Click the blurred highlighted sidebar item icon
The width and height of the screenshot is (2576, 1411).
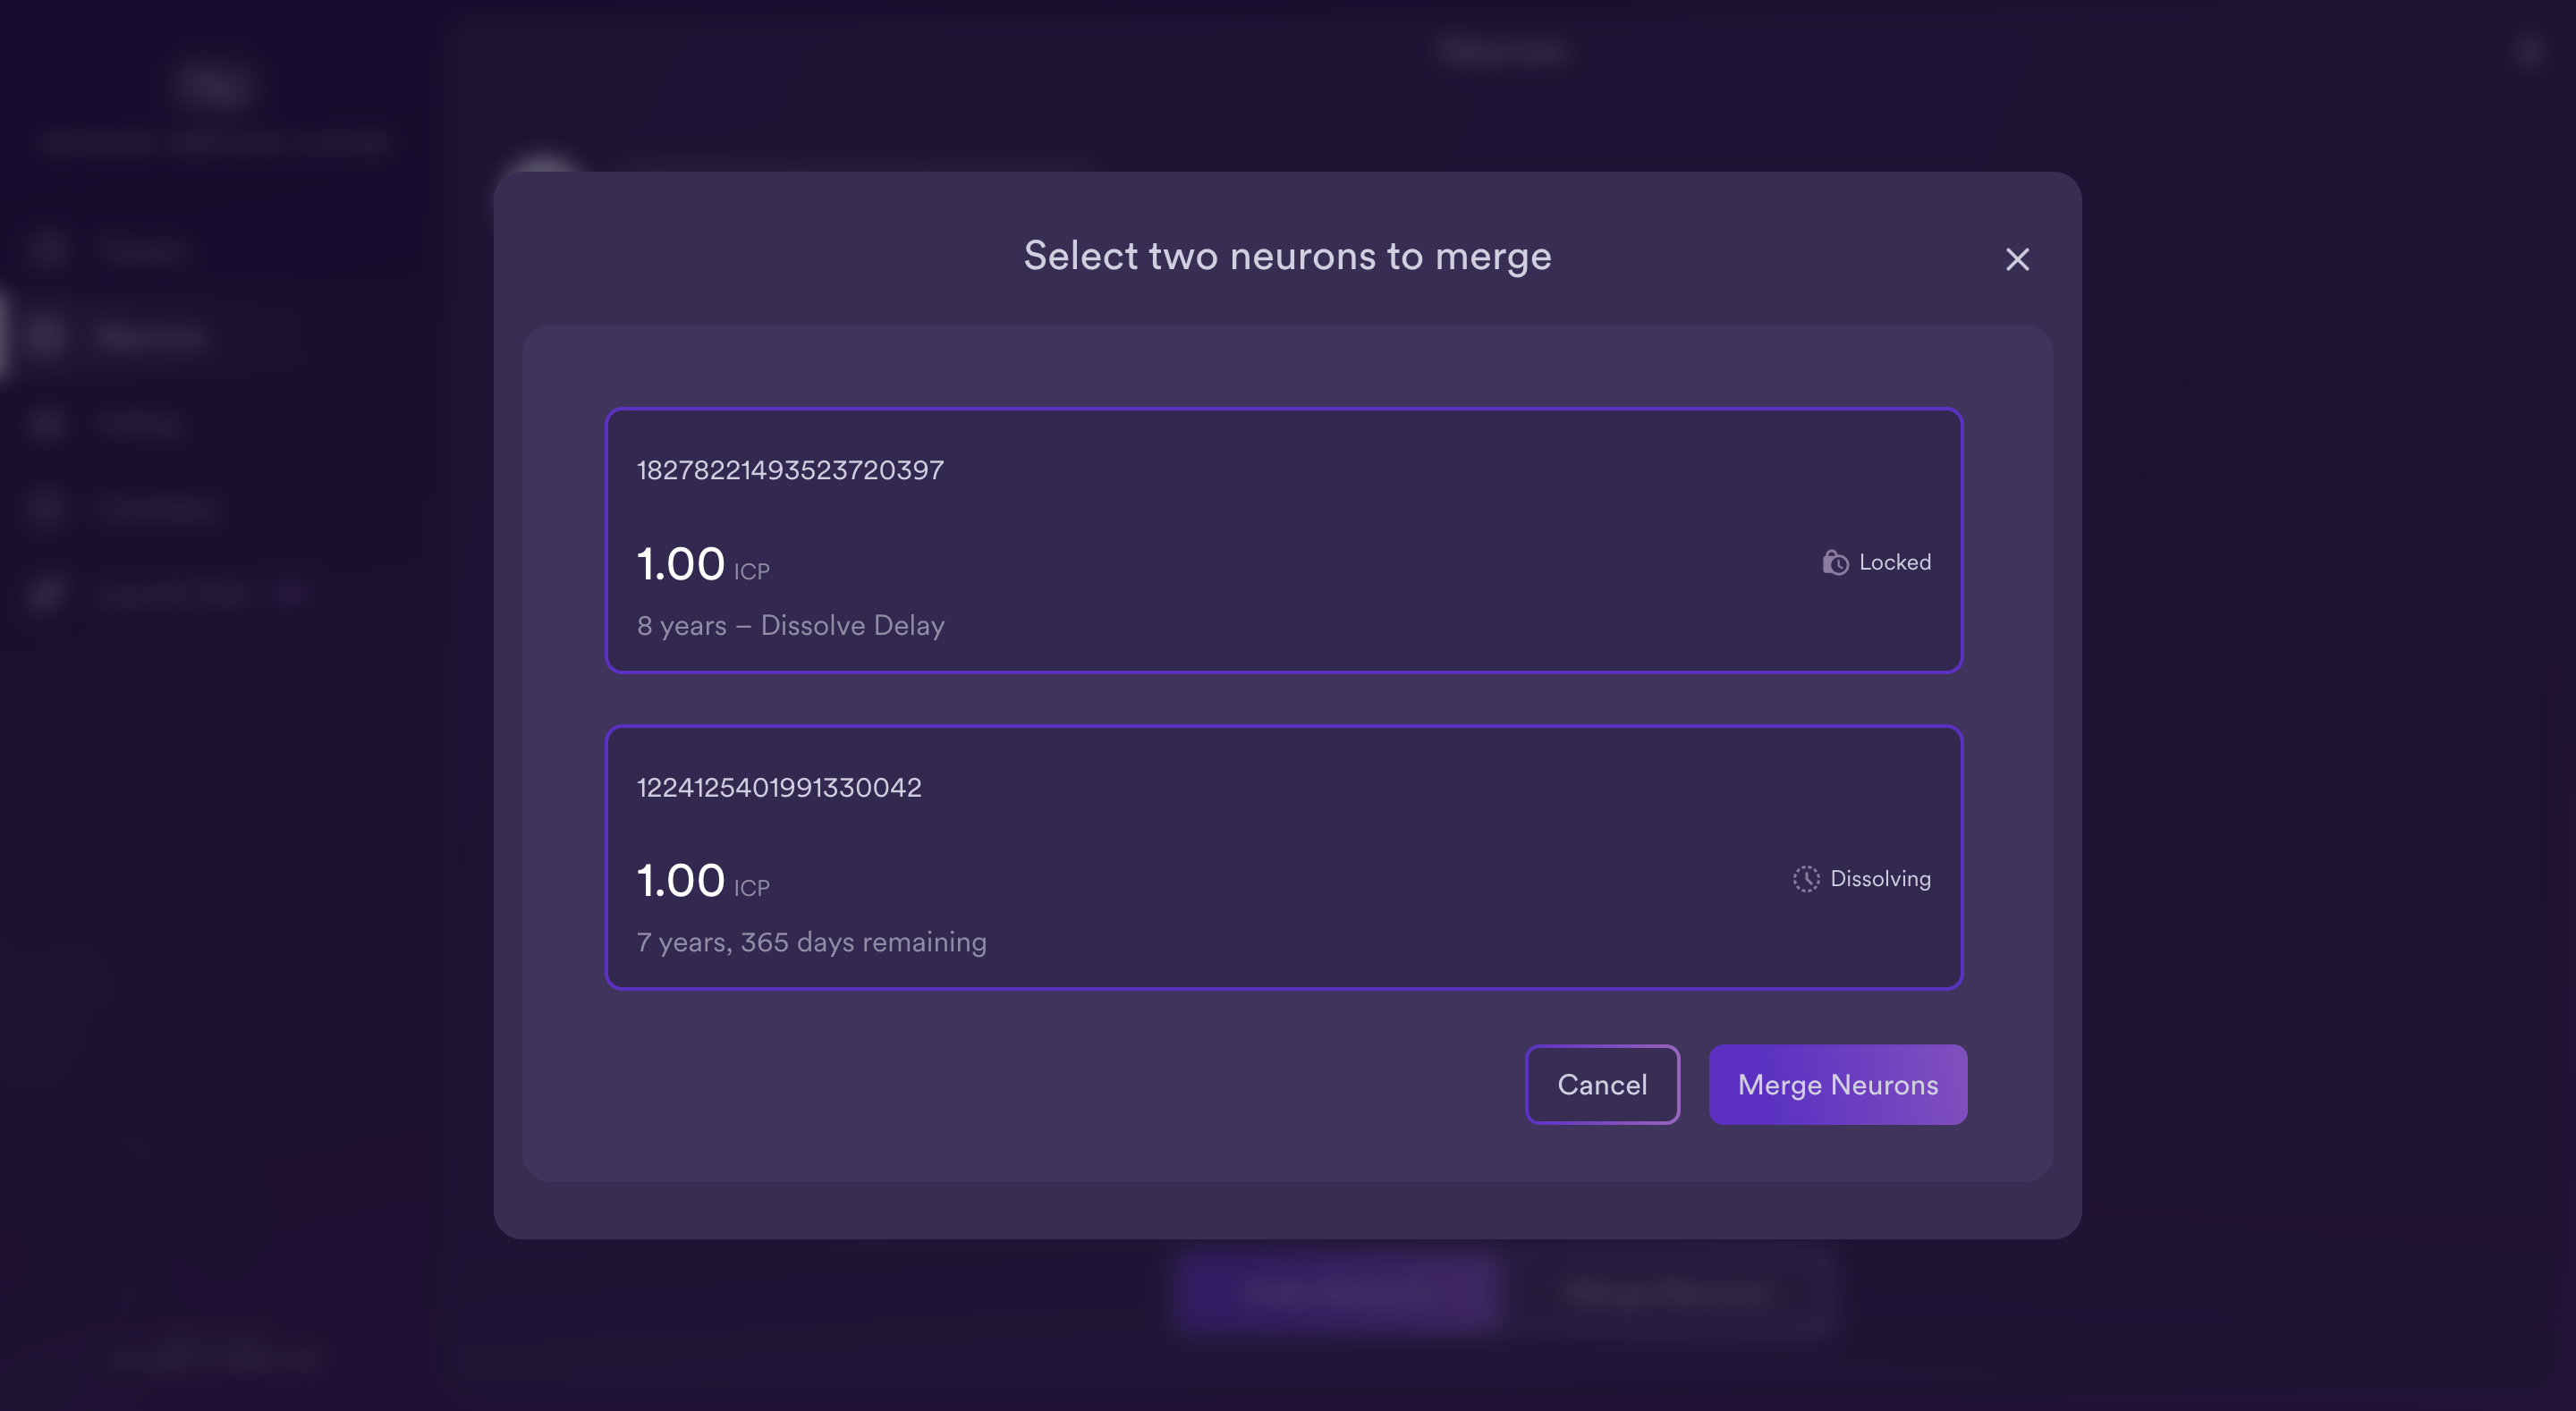tap(46, 336)
